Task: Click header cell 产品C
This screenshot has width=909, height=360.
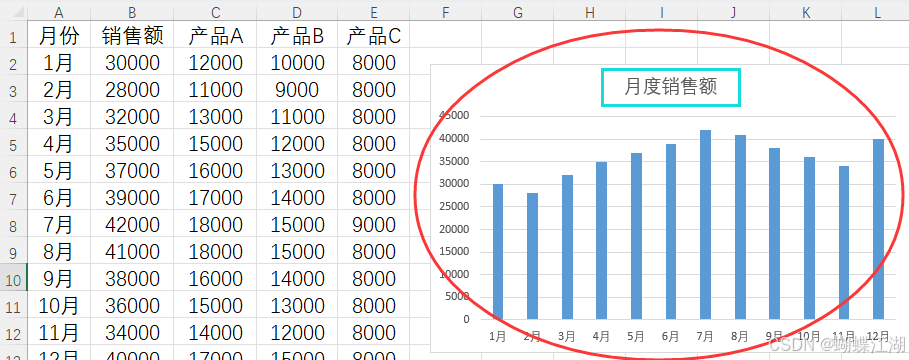Action: pyautogui.click(x=373, y=36)
